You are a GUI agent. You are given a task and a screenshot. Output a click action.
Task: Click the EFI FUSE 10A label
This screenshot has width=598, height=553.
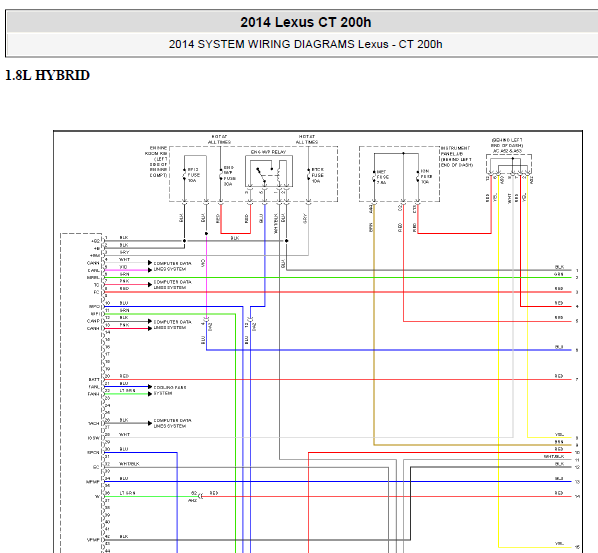tap(193, 175)
